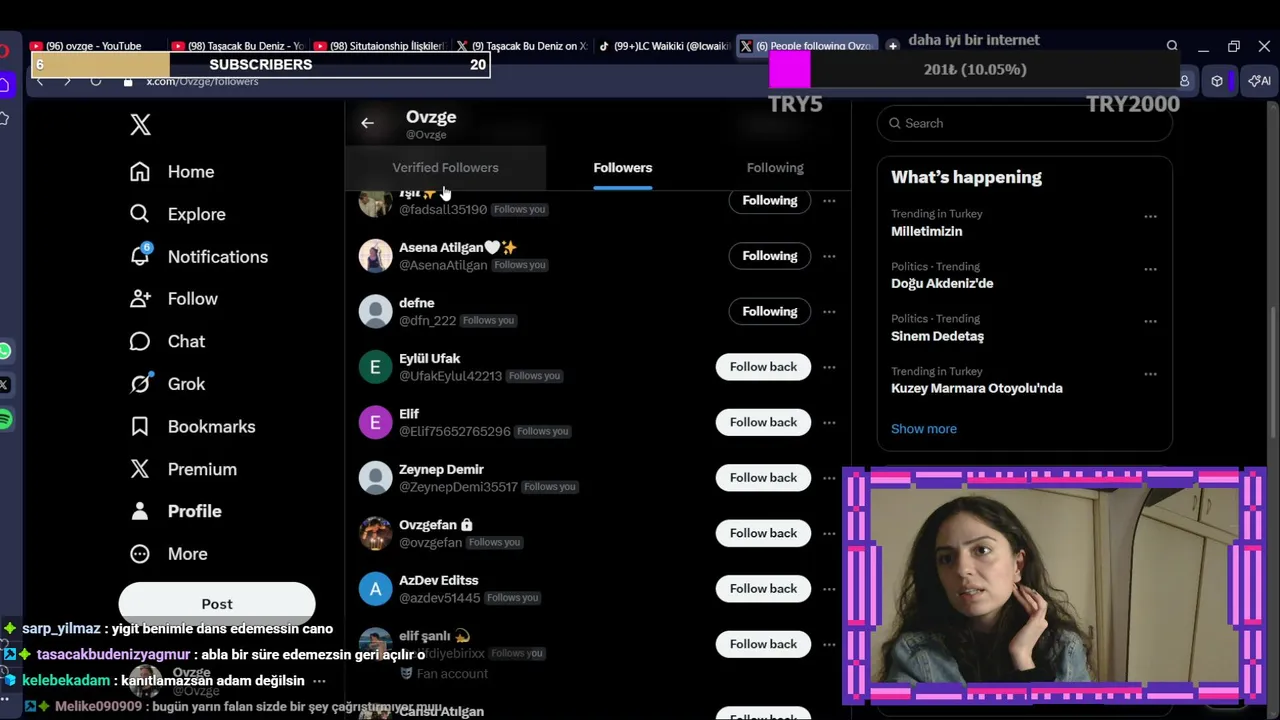
Task: Click the X logo icon in sidebar
Action: (140, 124)
